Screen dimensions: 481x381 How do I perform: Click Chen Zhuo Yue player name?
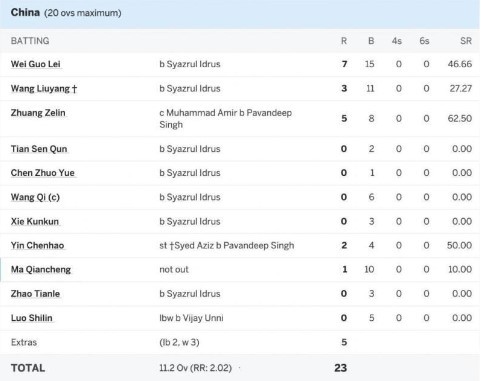coord(43,173)
